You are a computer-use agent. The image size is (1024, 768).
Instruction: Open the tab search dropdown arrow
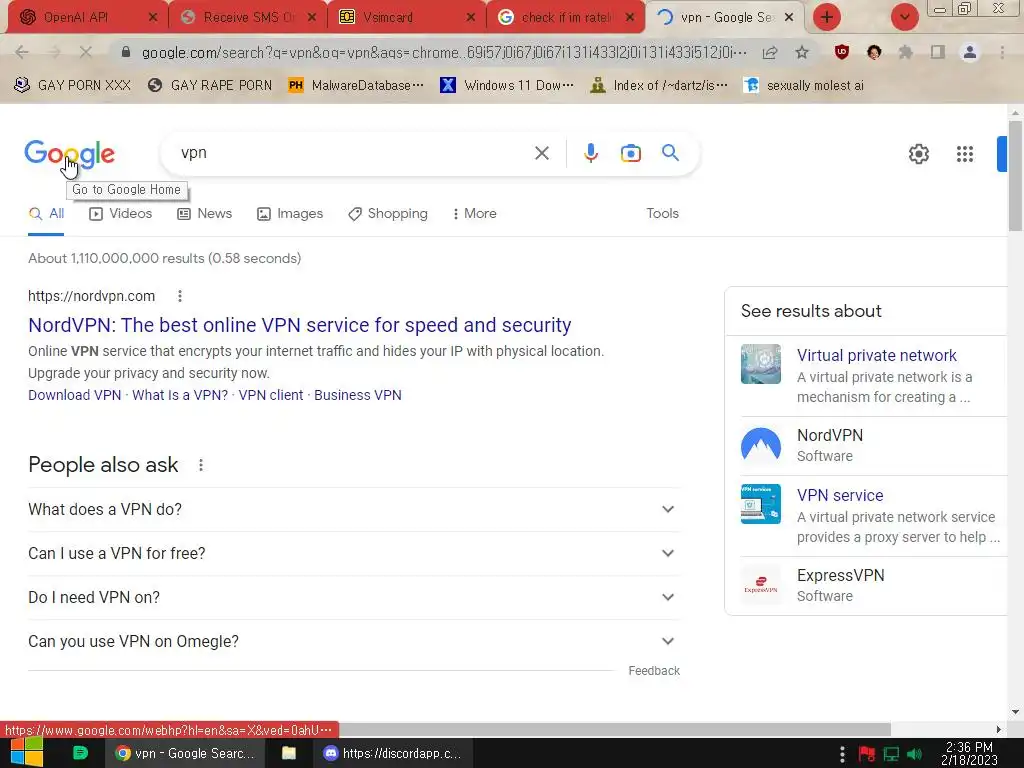tap(904, 17)
